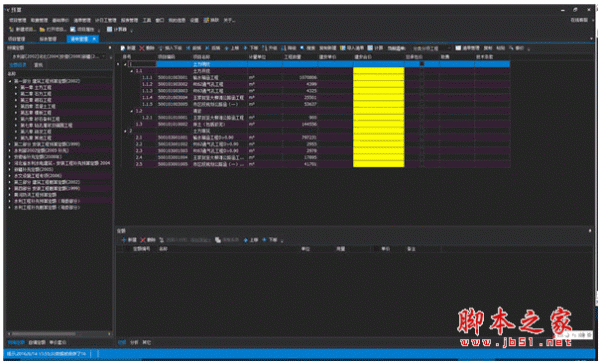Collapse row 1 in the bill table
The image size is (600, 363).
(125, 64)
